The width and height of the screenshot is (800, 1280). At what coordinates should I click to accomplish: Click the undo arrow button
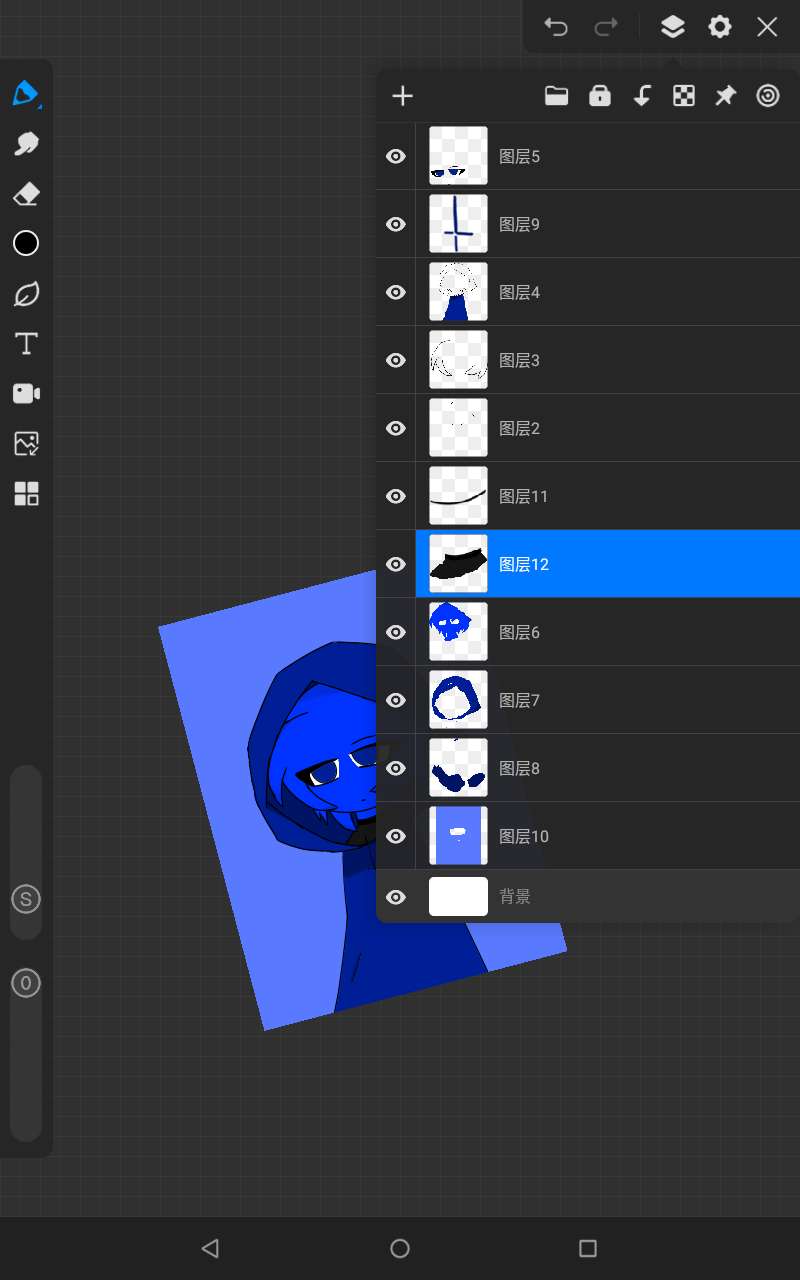(x=556, y=27)
